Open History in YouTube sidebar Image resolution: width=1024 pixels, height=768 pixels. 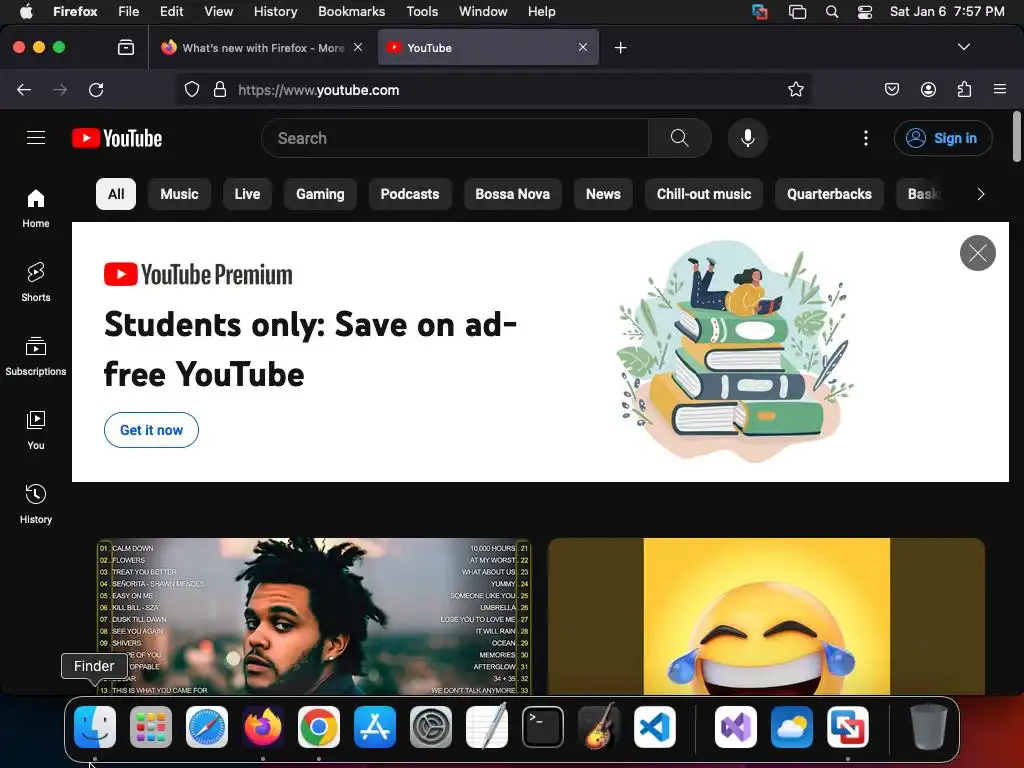(36, 504)
